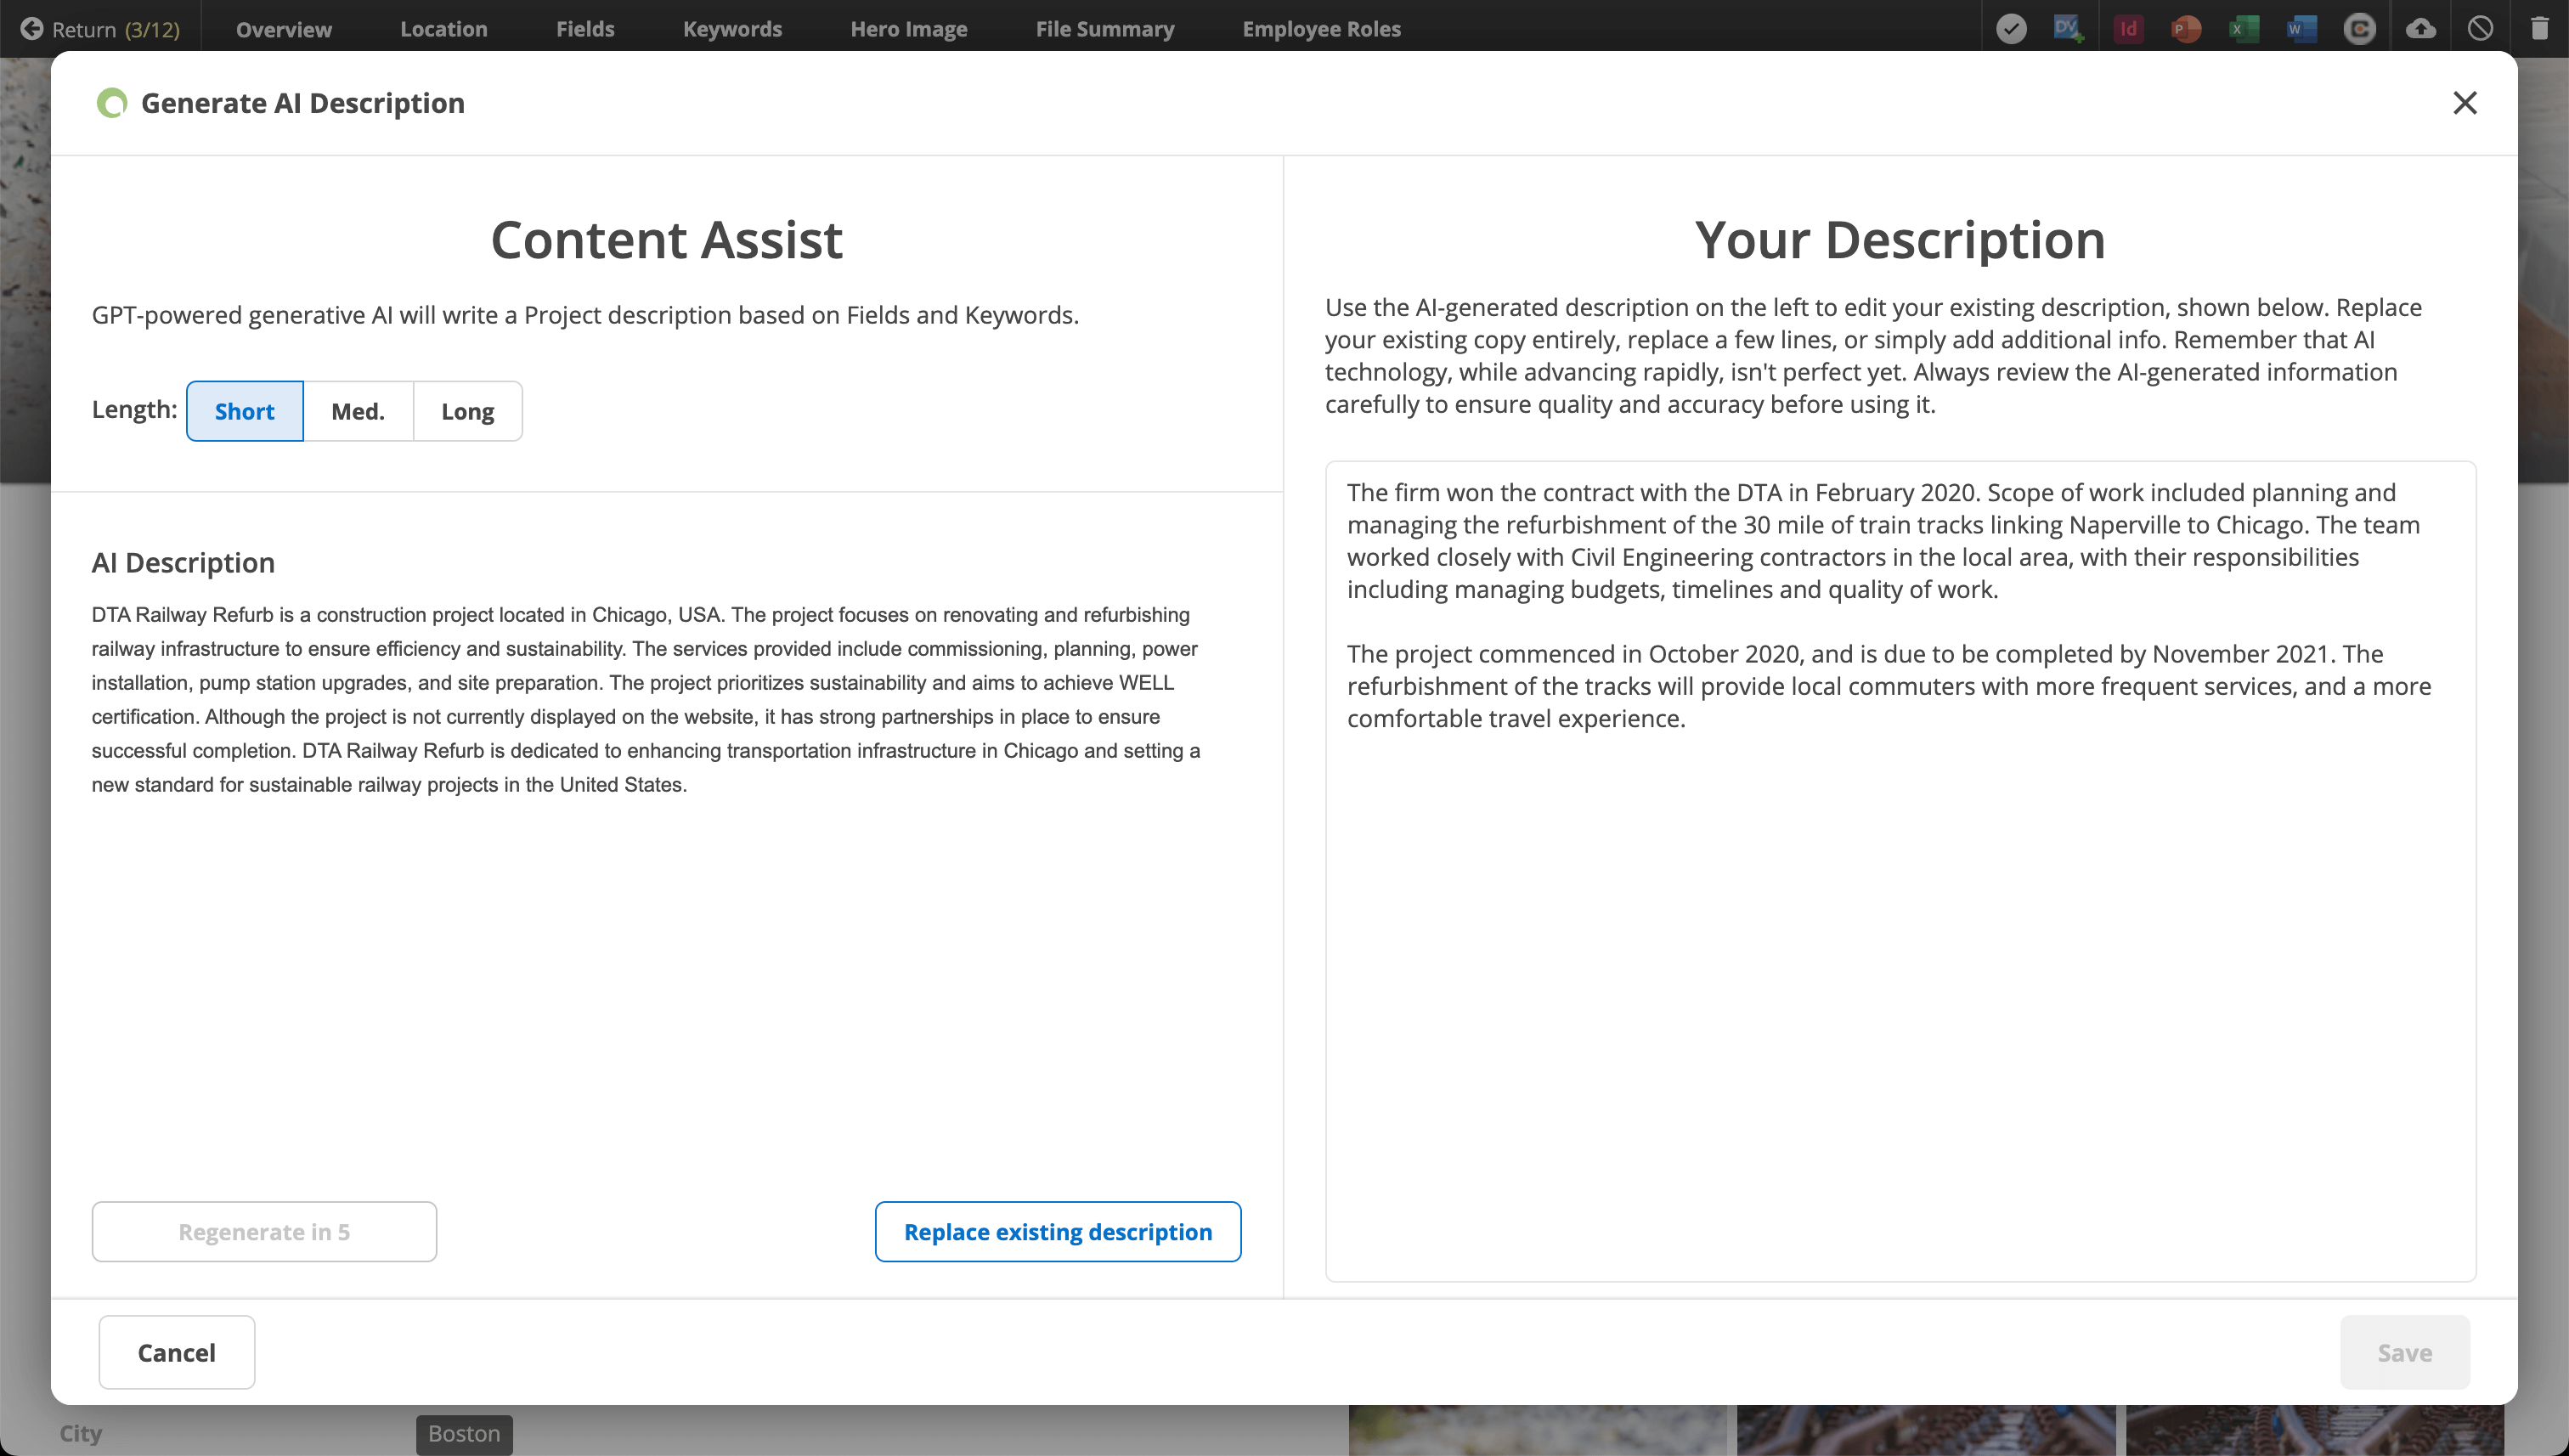Image resolution: width=2569 pixels, height=1456 pixels.
Task: Click the Cancel button
Action: click(177, 1352)
